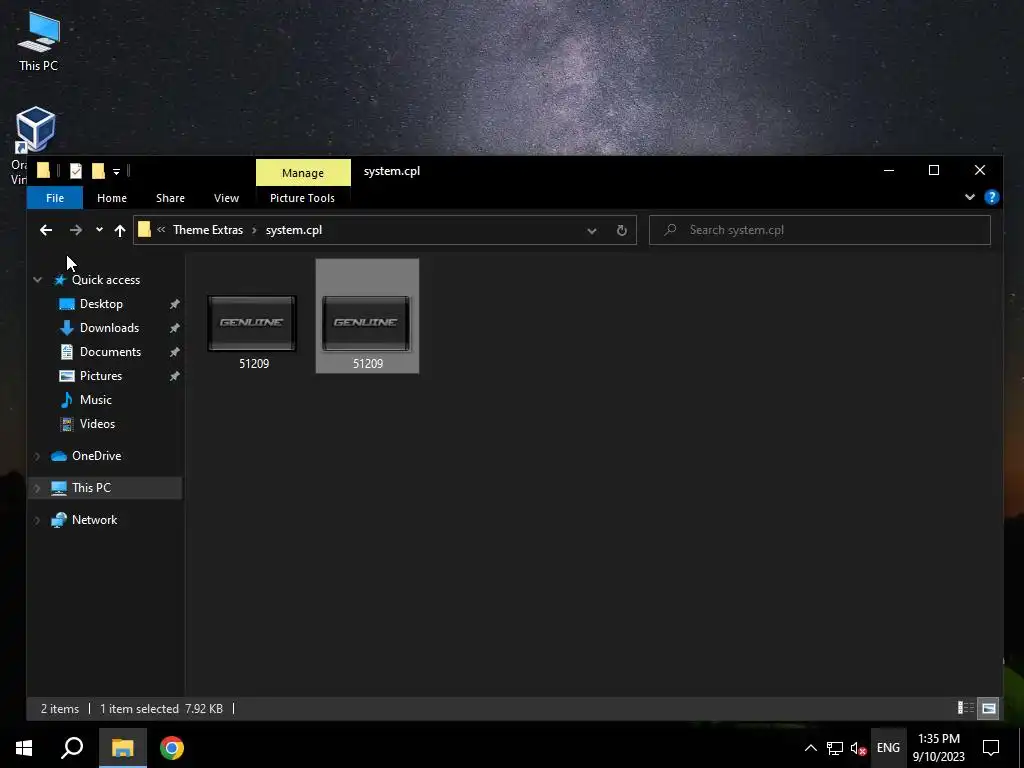Launch Google Chrome from taskbar

pos(172,748)
